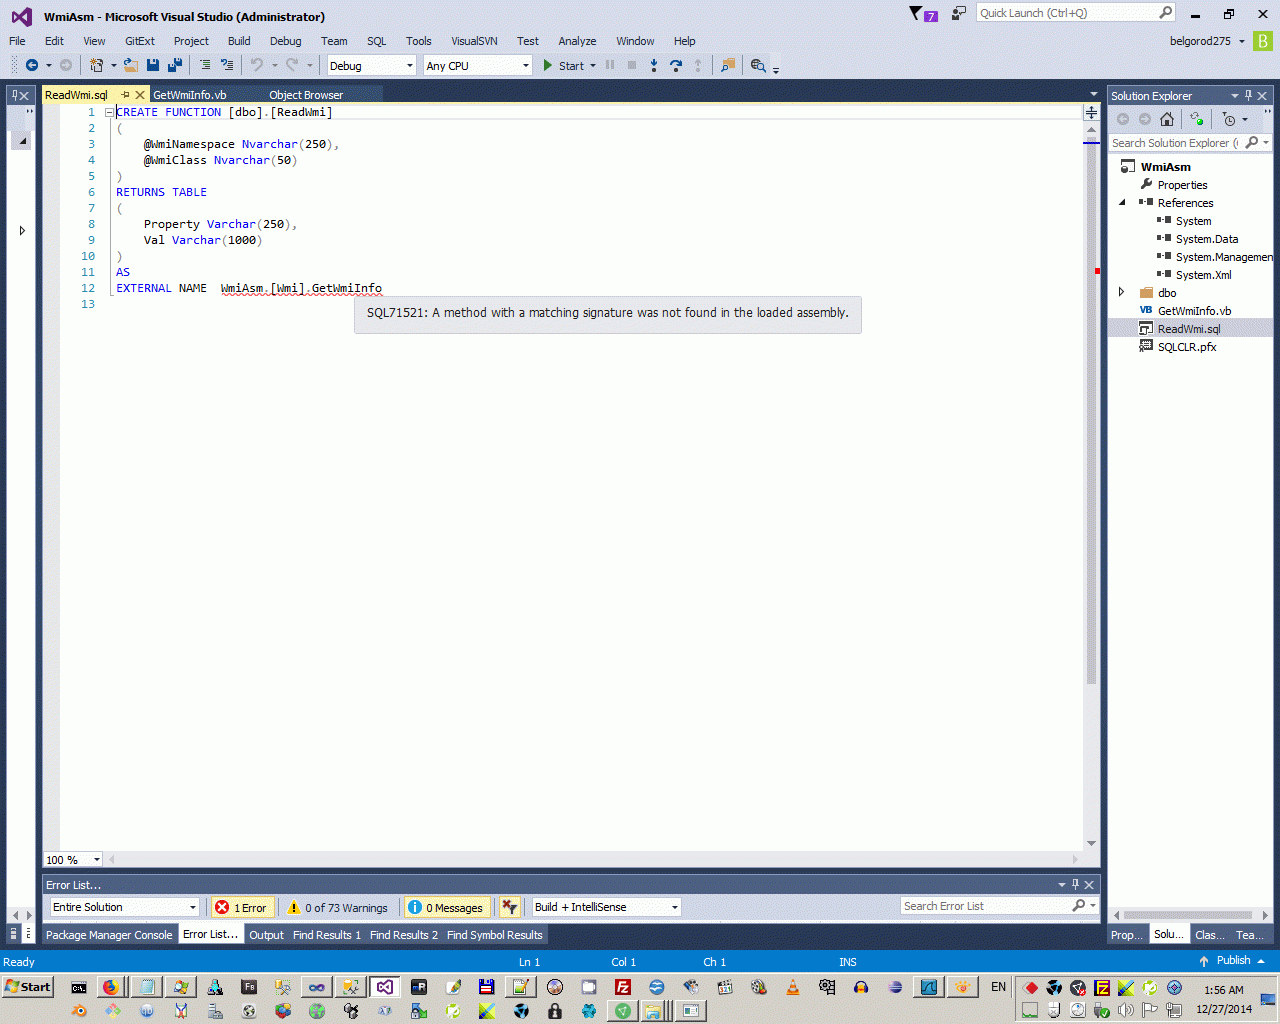Expand the dbo folder in Solution Explorer
This screenshot has height=1024, width=1280.
[x=1121, y=293]
